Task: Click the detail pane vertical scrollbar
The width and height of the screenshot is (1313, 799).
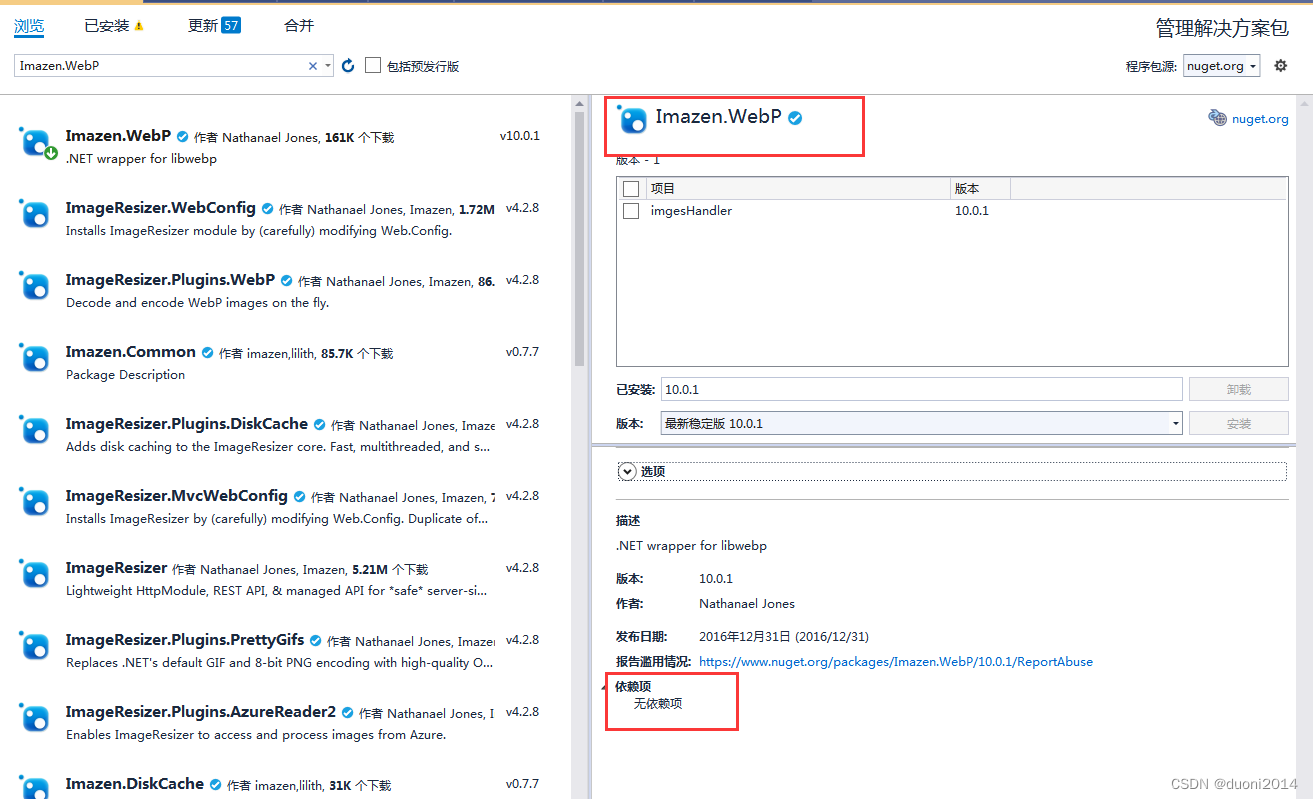Action: click(1304, 447)
